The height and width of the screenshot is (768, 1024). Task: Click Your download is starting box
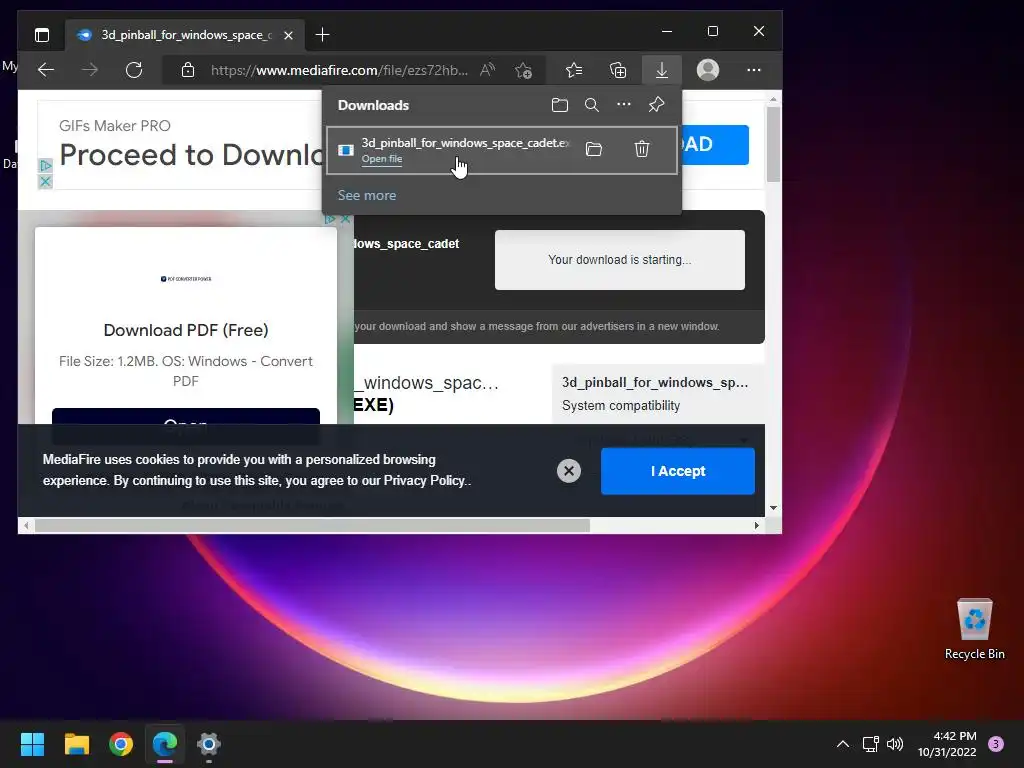point(620,260)
